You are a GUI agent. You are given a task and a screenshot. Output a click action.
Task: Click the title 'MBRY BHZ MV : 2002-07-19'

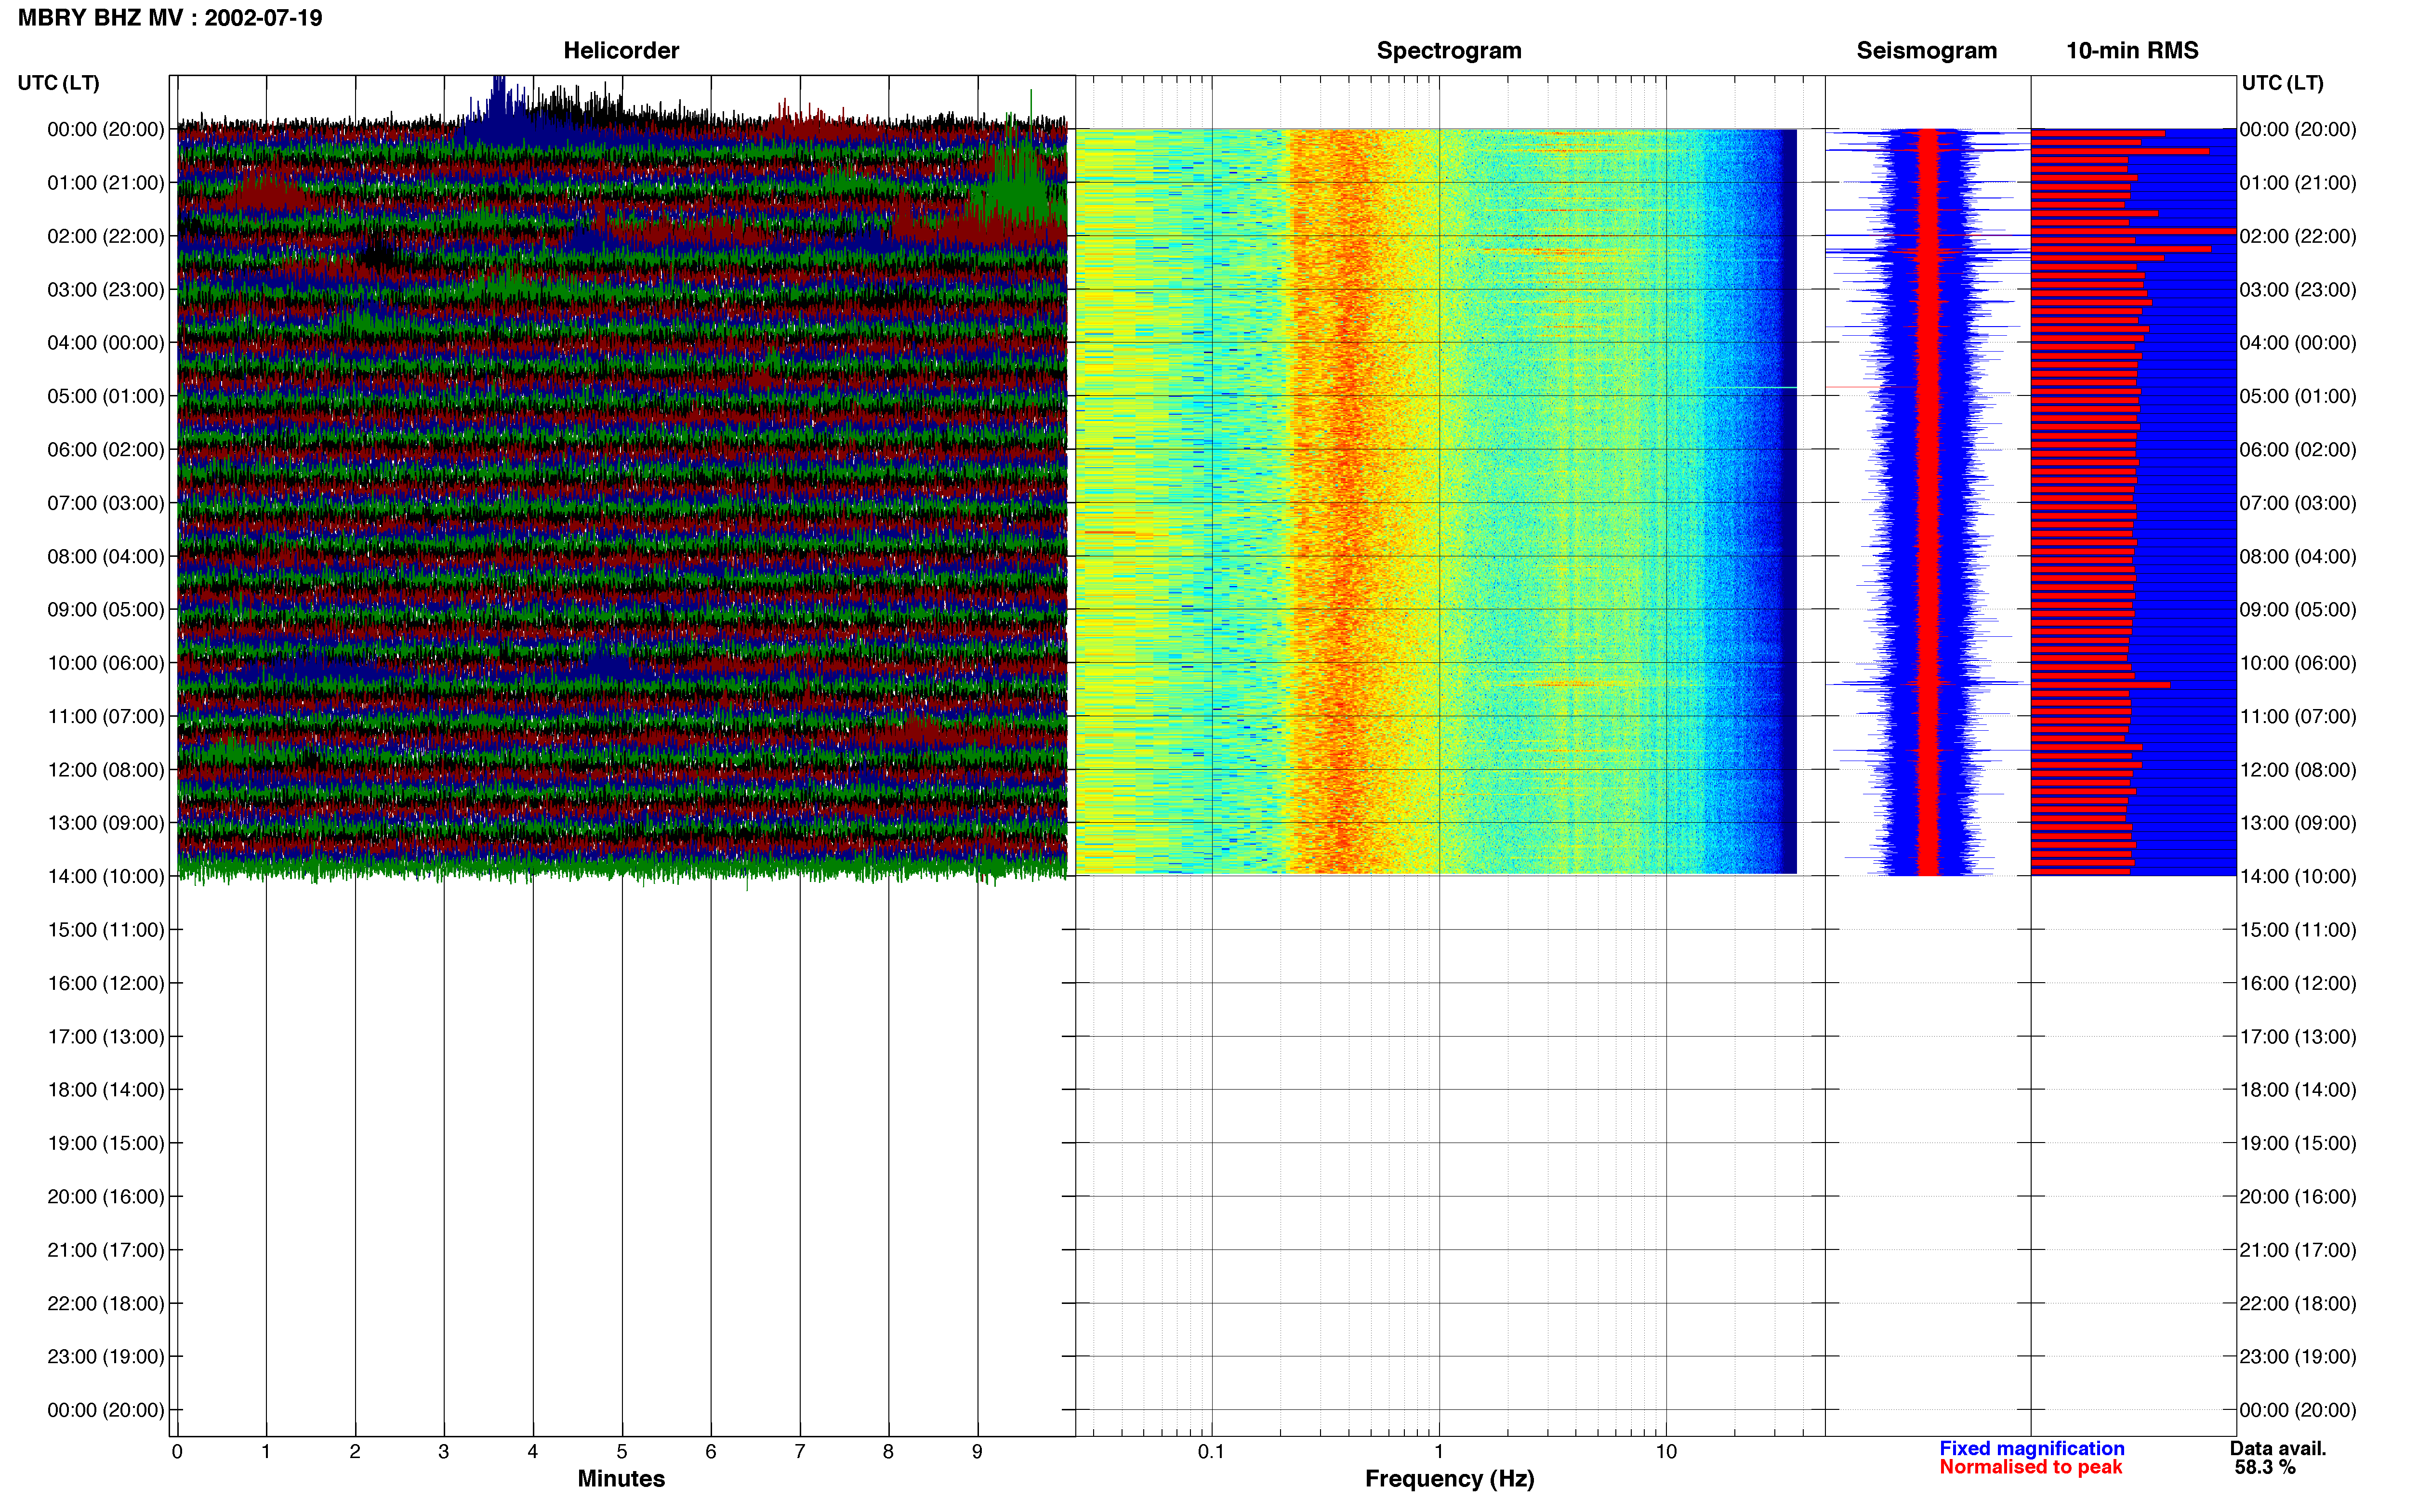170,18
